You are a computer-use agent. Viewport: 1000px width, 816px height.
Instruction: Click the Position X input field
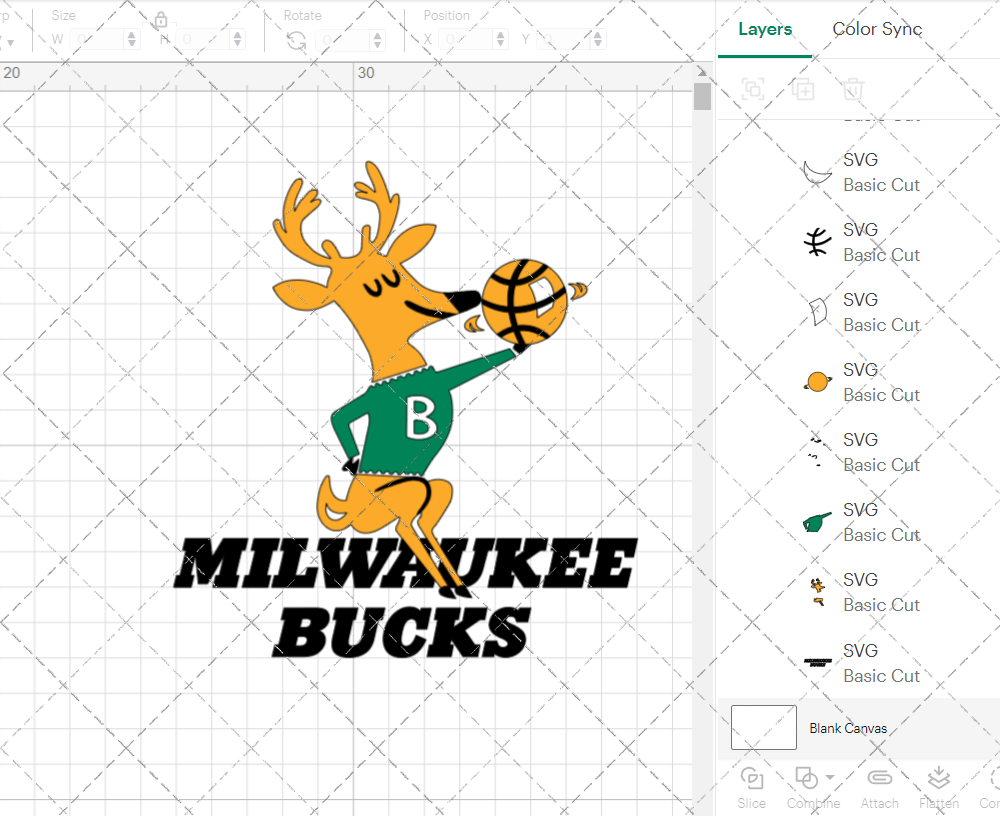pyautogui.click(x=467, y=40)
